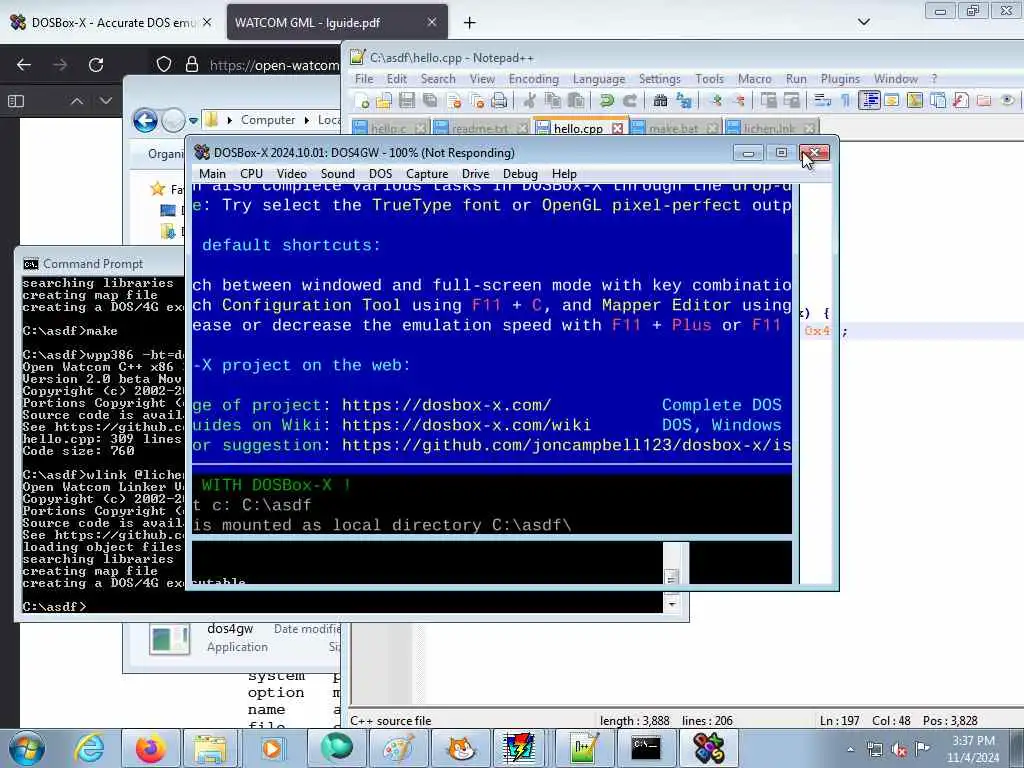Select the WATCOM GML lguide.pdf browser tab
Screen dimensions: 1024x768
tap(337, 22)
